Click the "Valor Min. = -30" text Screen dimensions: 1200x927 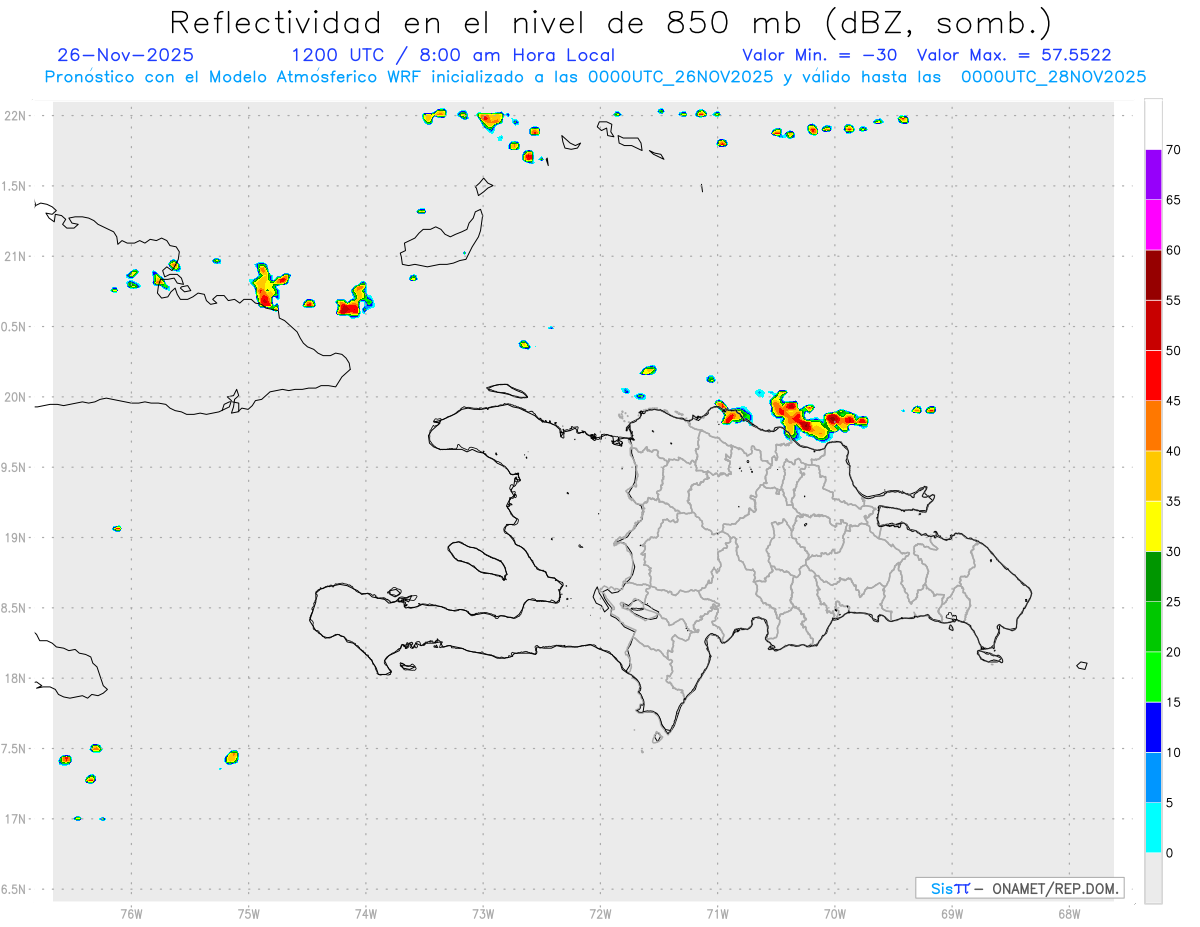820,55
